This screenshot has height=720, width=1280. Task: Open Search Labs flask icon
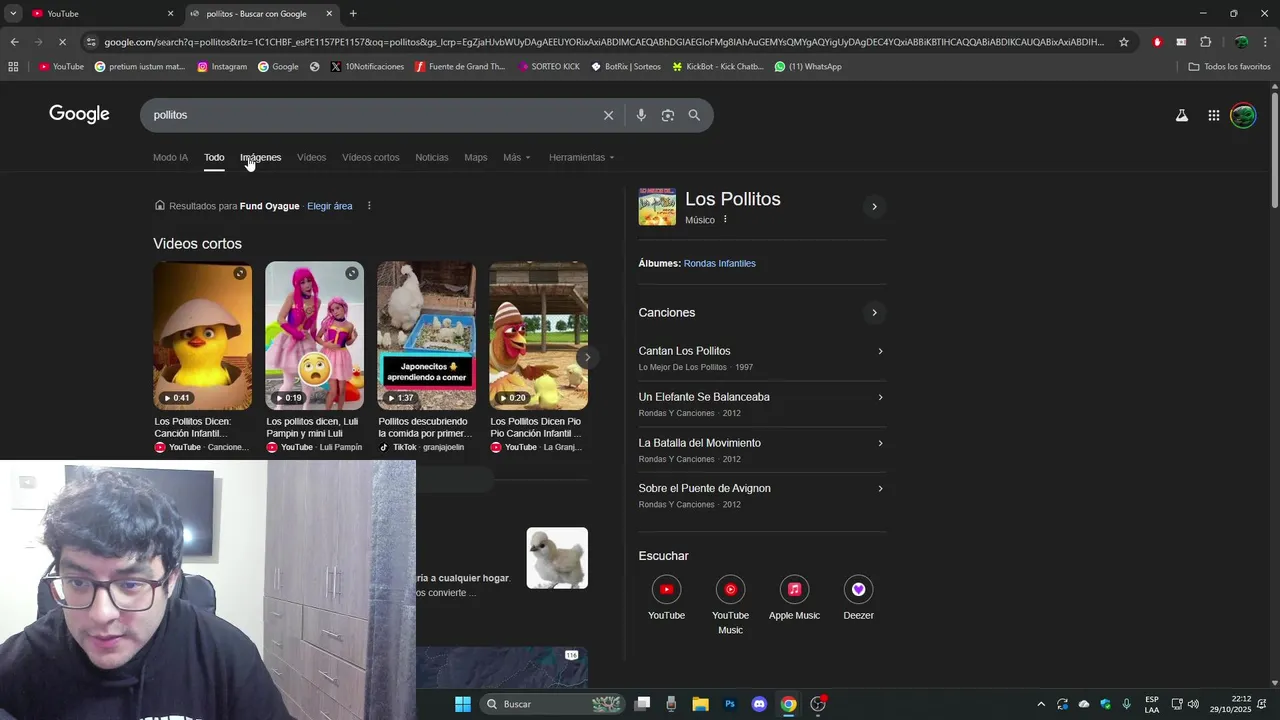pyautogui.click(x=1182, y=115)
